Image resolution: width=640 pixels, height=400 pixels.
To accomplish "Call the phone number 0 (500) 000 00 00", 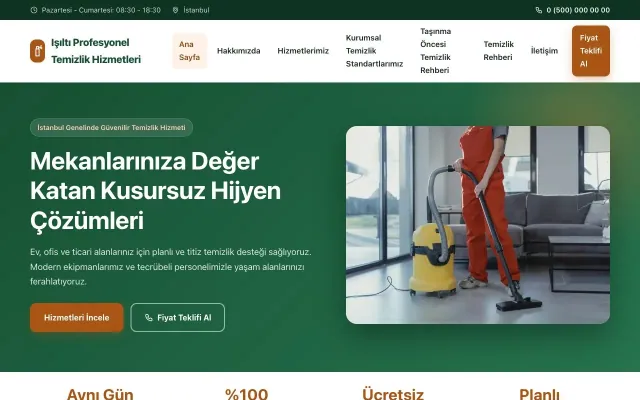I will coord(578,10).
